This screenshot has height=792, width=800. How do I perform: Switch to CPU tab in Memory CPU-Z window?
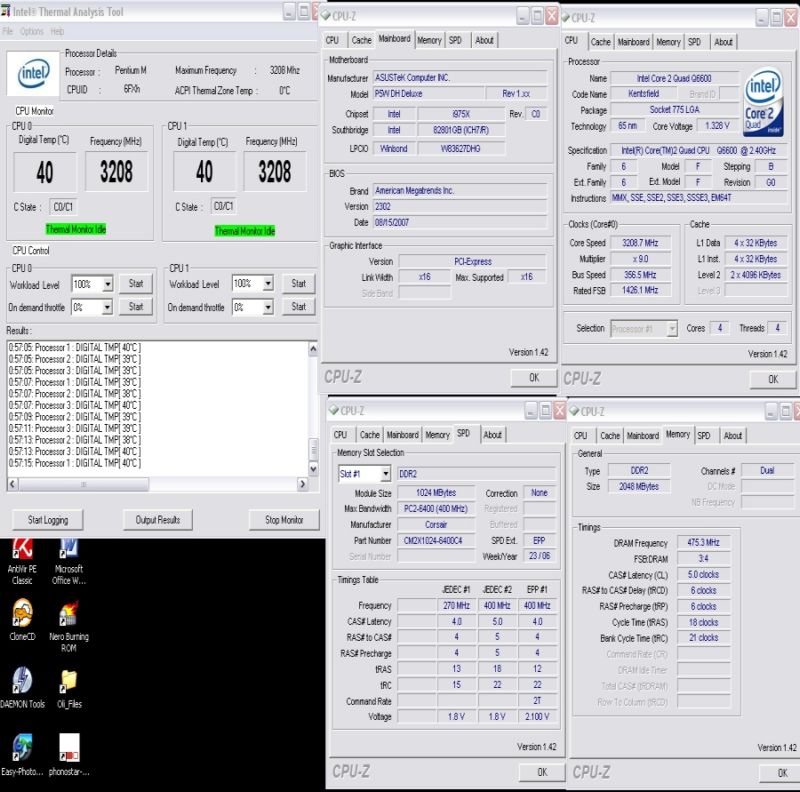click(x=581, y=436)
